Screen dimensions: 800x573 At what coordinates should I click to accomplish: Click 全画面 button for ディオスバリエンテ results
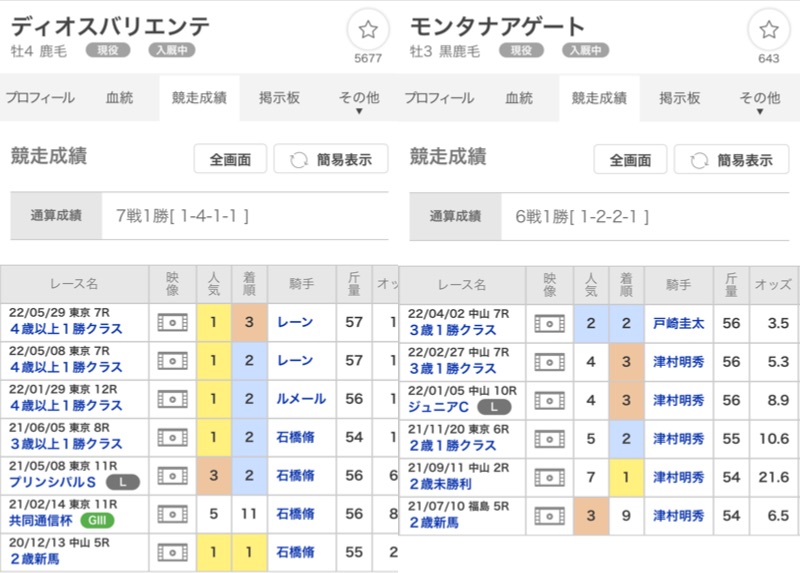tap(230, 159)
